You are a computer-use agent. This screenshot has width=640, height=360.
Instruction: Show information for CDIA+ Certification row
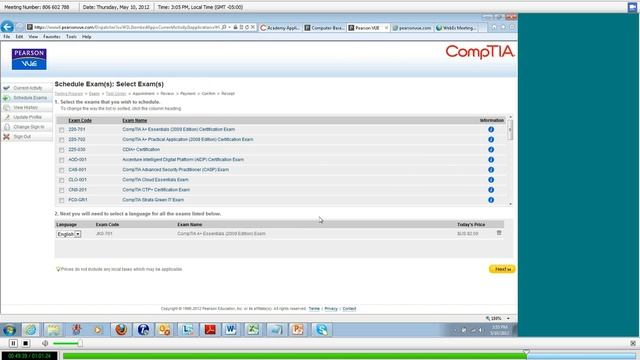click(491, 149)
